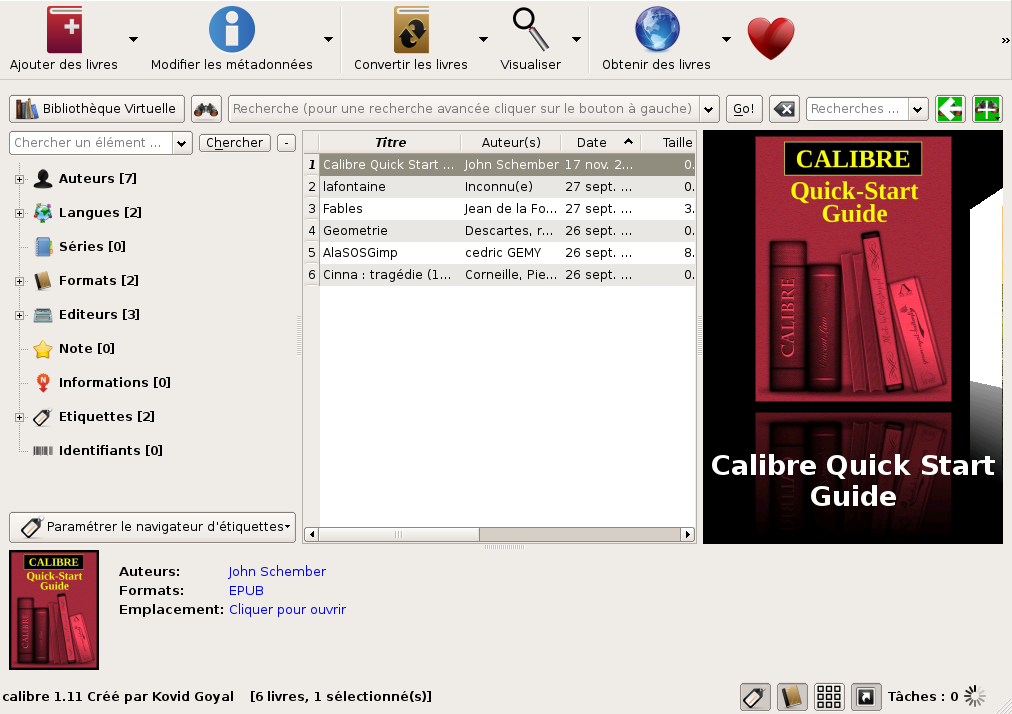This screenshot has width=1012, height=714.
Task: Click the Chercher button
Action: [234, 143]
